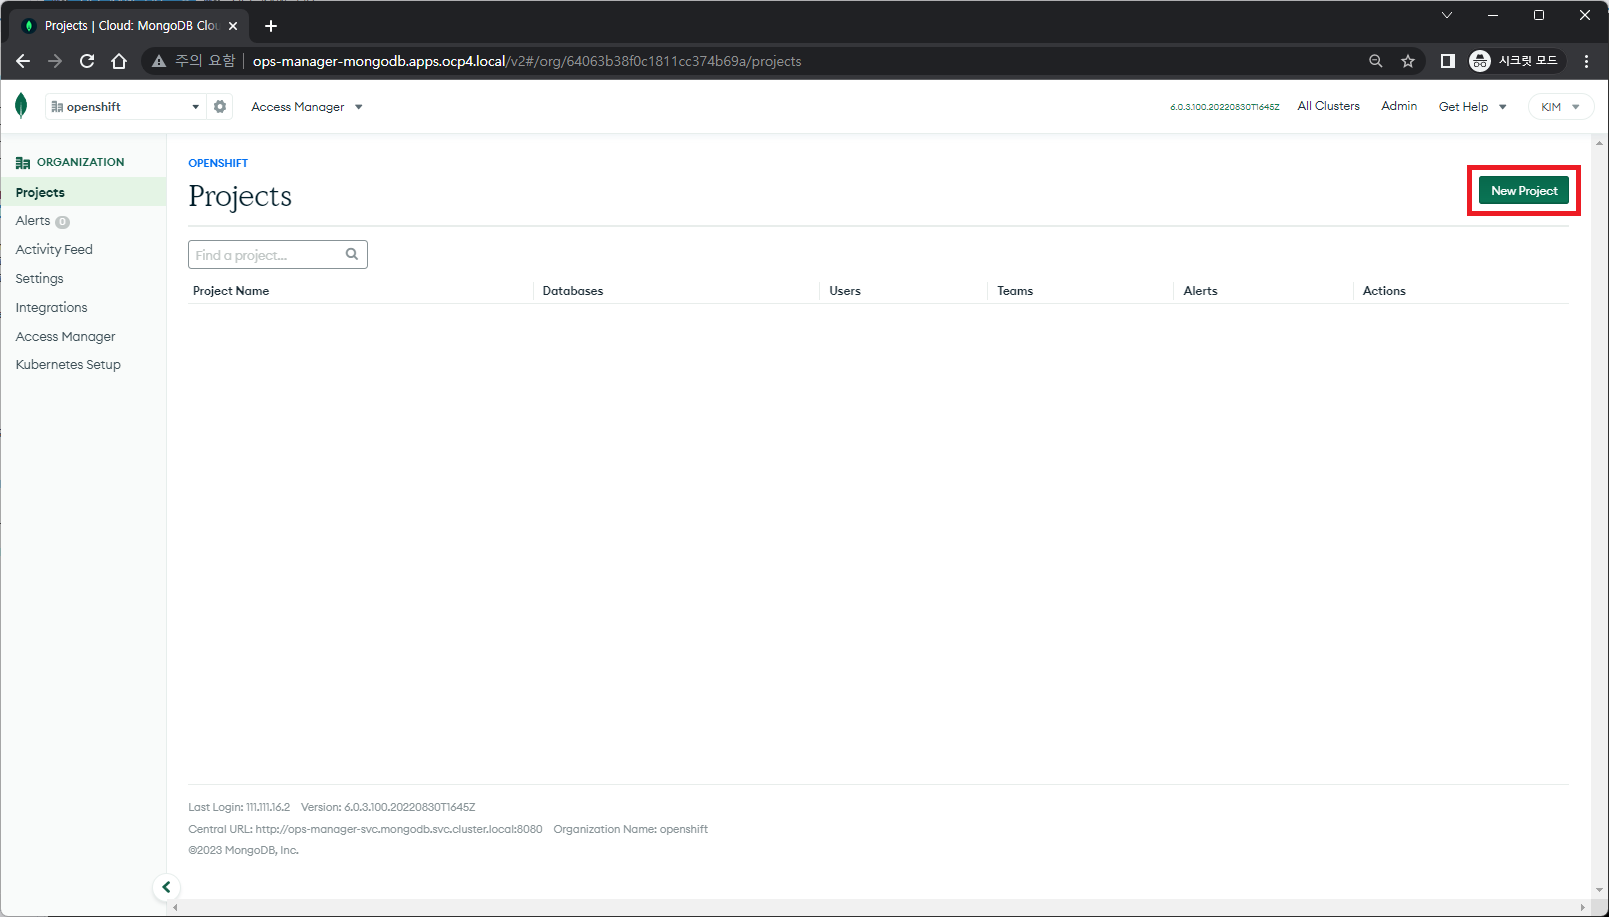Open the browser side panel icon
Screen dimensions: 1609x917
point(1447,61)
